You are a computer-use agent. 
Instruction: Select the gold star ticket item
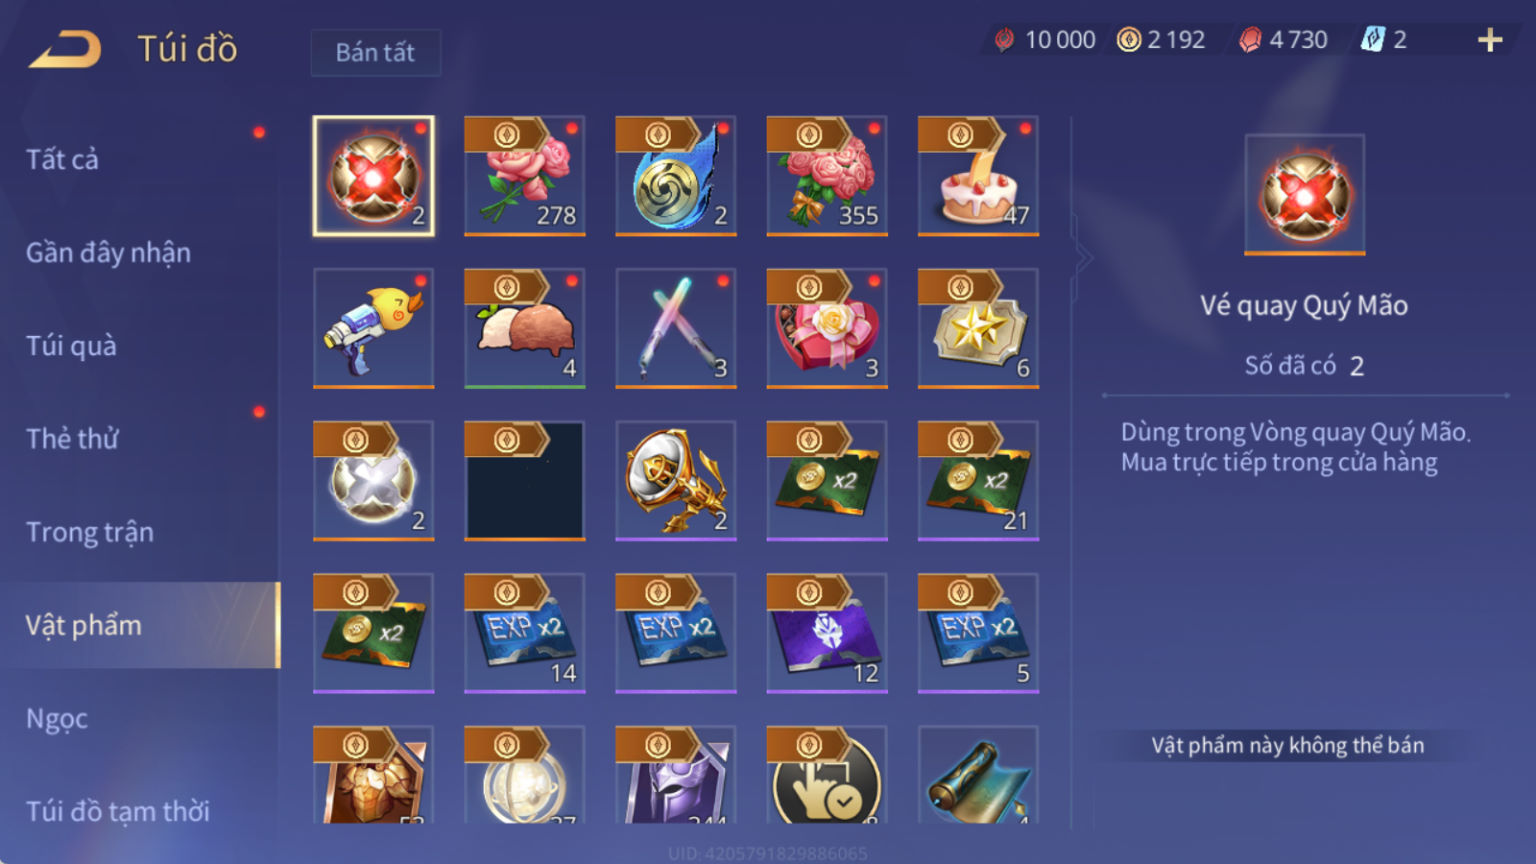coord(978,328)
